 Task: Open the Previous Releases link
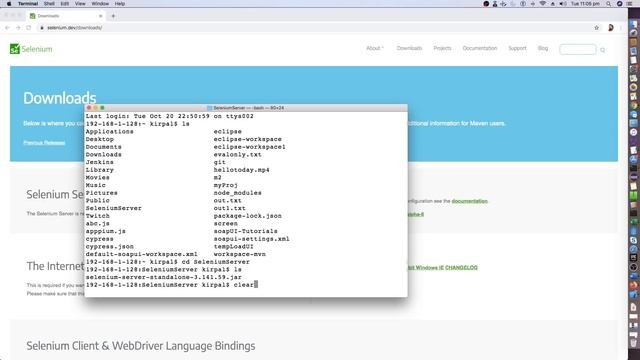tap(44, 143)
